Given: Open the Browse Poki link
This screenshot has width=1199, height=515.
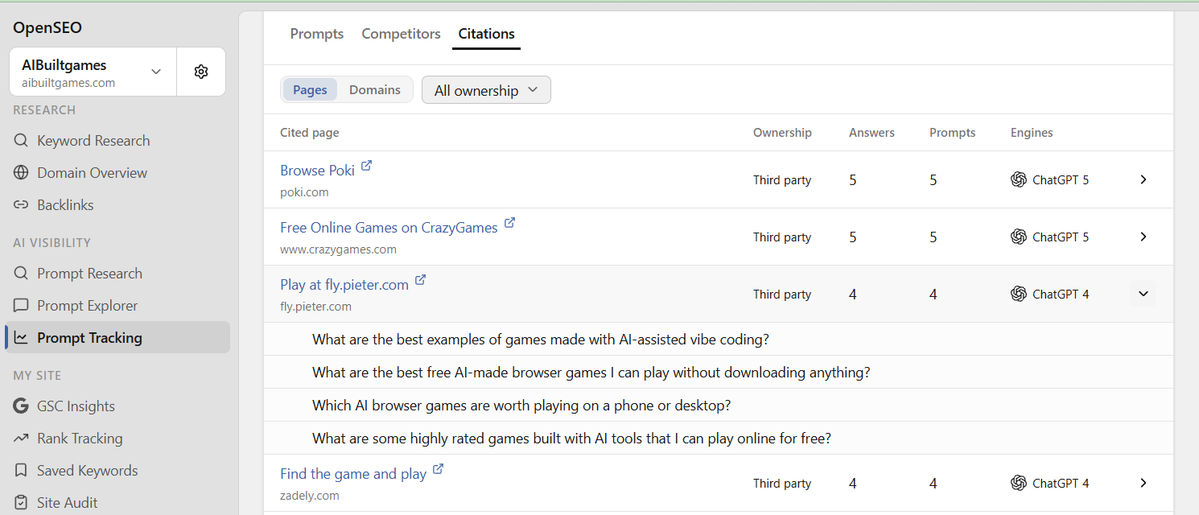Looking at the screenshot, I should coord(317,171).
